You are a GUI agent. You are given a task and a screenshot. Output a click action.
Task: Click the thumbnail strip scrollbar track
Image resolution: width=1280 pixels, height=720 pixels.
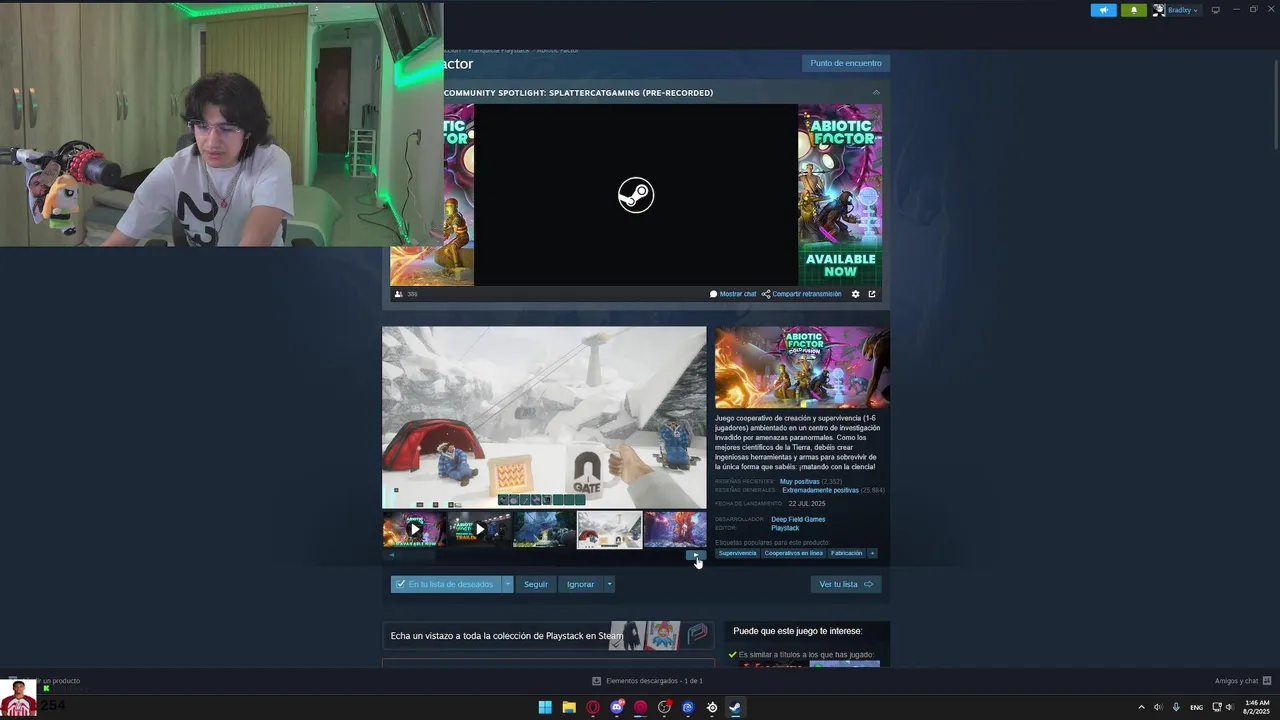(x=544, y=555)
